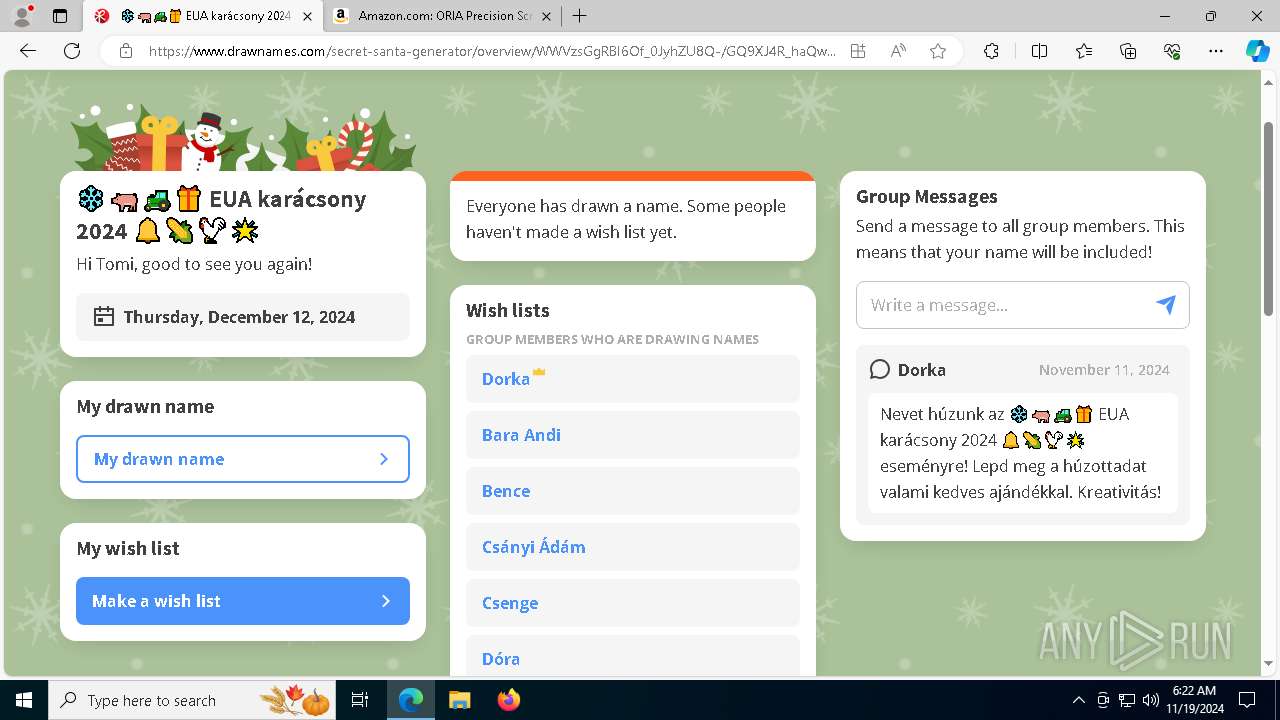Image resolution: width=1280 pixels, height=720 pixels.
Task: Click the chevron on Make a wish list
Action: [x=385, y=601]
